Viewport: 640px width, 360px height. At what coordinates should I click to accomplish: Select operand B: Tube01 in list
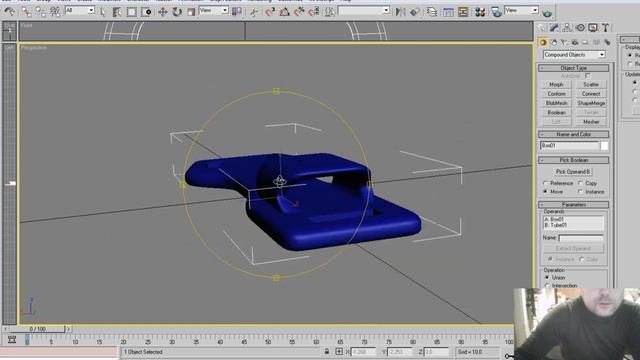[x=556, y=225]
